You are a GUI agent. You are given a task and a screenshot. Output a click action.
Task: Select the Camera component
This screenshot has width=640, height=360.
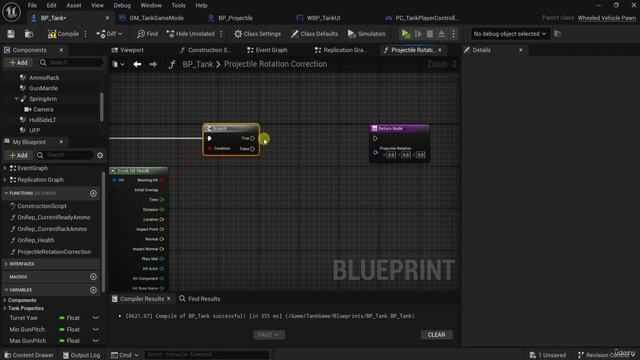(43, 109)
